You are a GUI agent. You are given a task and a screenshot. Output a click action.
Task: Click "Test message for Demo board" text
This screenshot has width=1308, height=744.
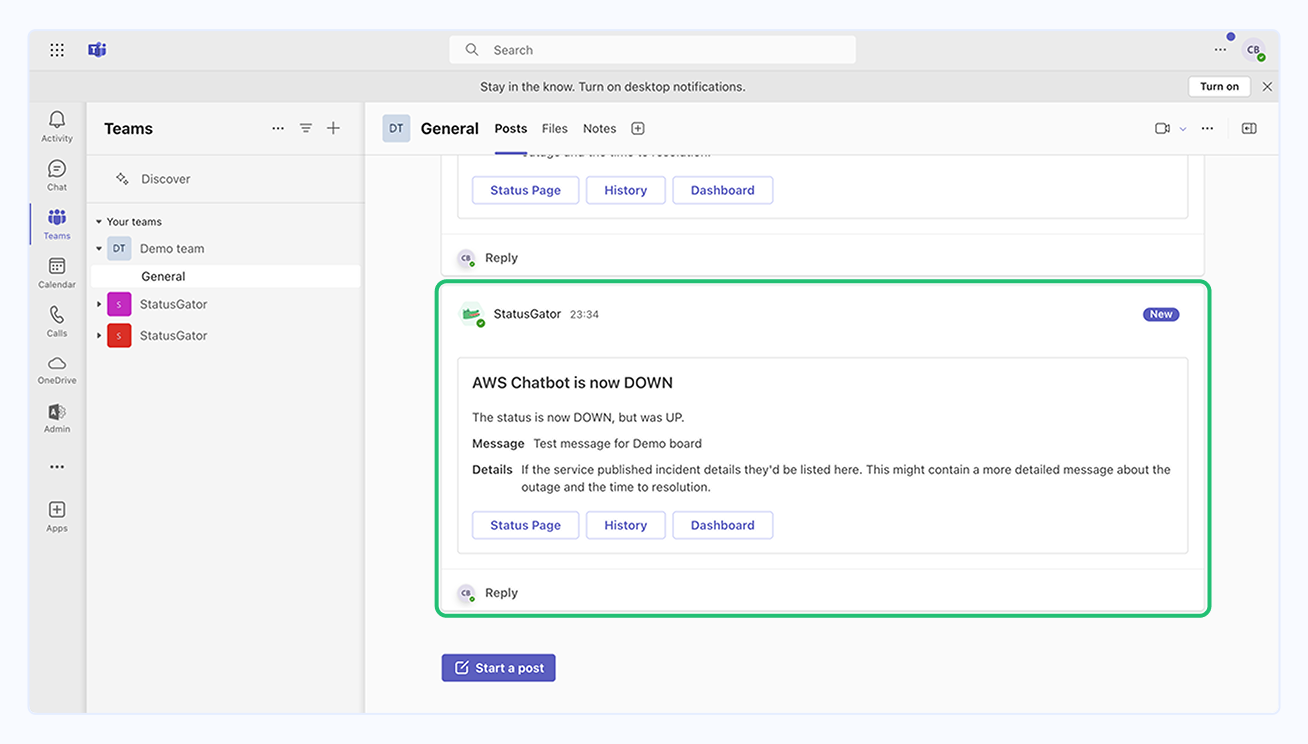pos(617,444)
